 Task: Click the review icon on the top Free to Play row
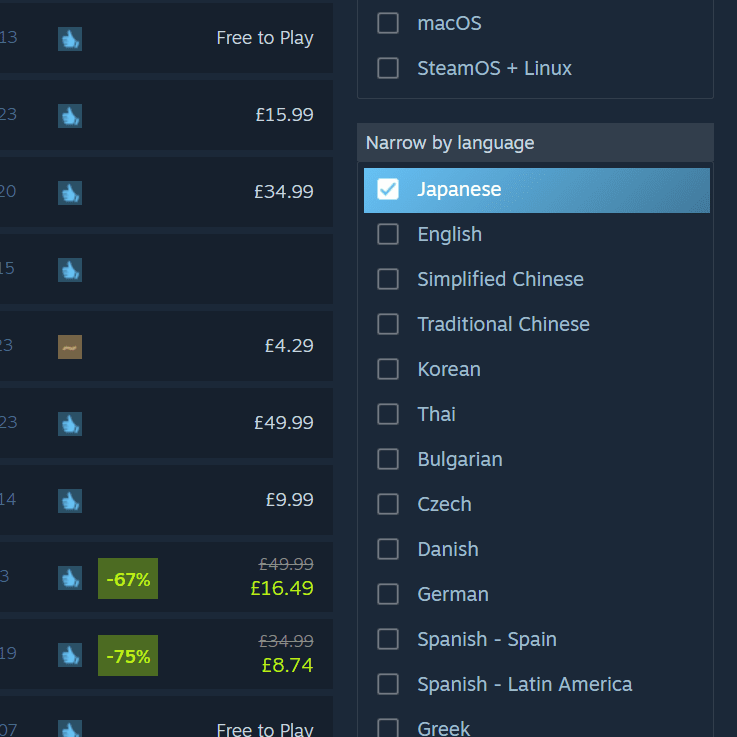click(x=69, y=38)
